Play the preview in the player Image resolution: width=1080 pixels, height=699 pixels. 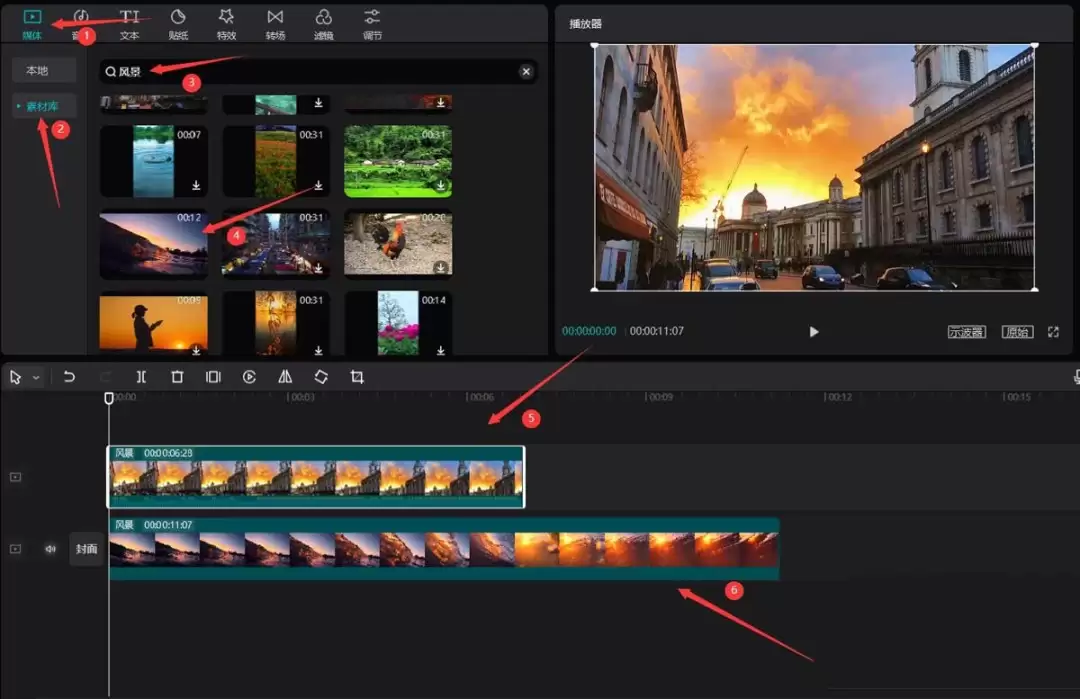coord(813,332)
